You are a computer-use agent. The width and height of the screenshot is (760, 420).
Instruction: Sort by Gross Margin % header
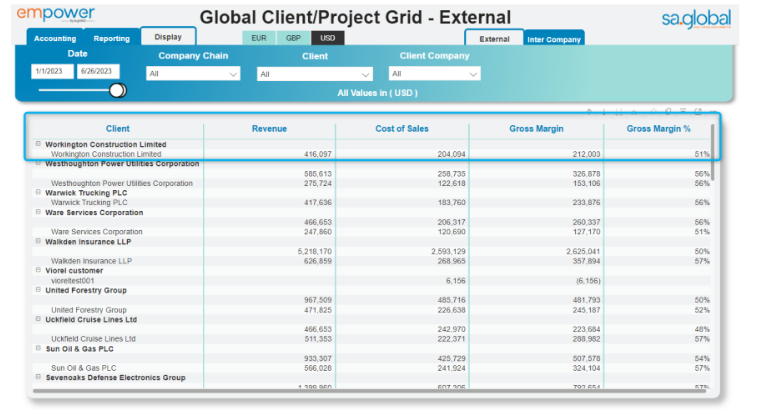pyautogui.click(x=658, y=128)
